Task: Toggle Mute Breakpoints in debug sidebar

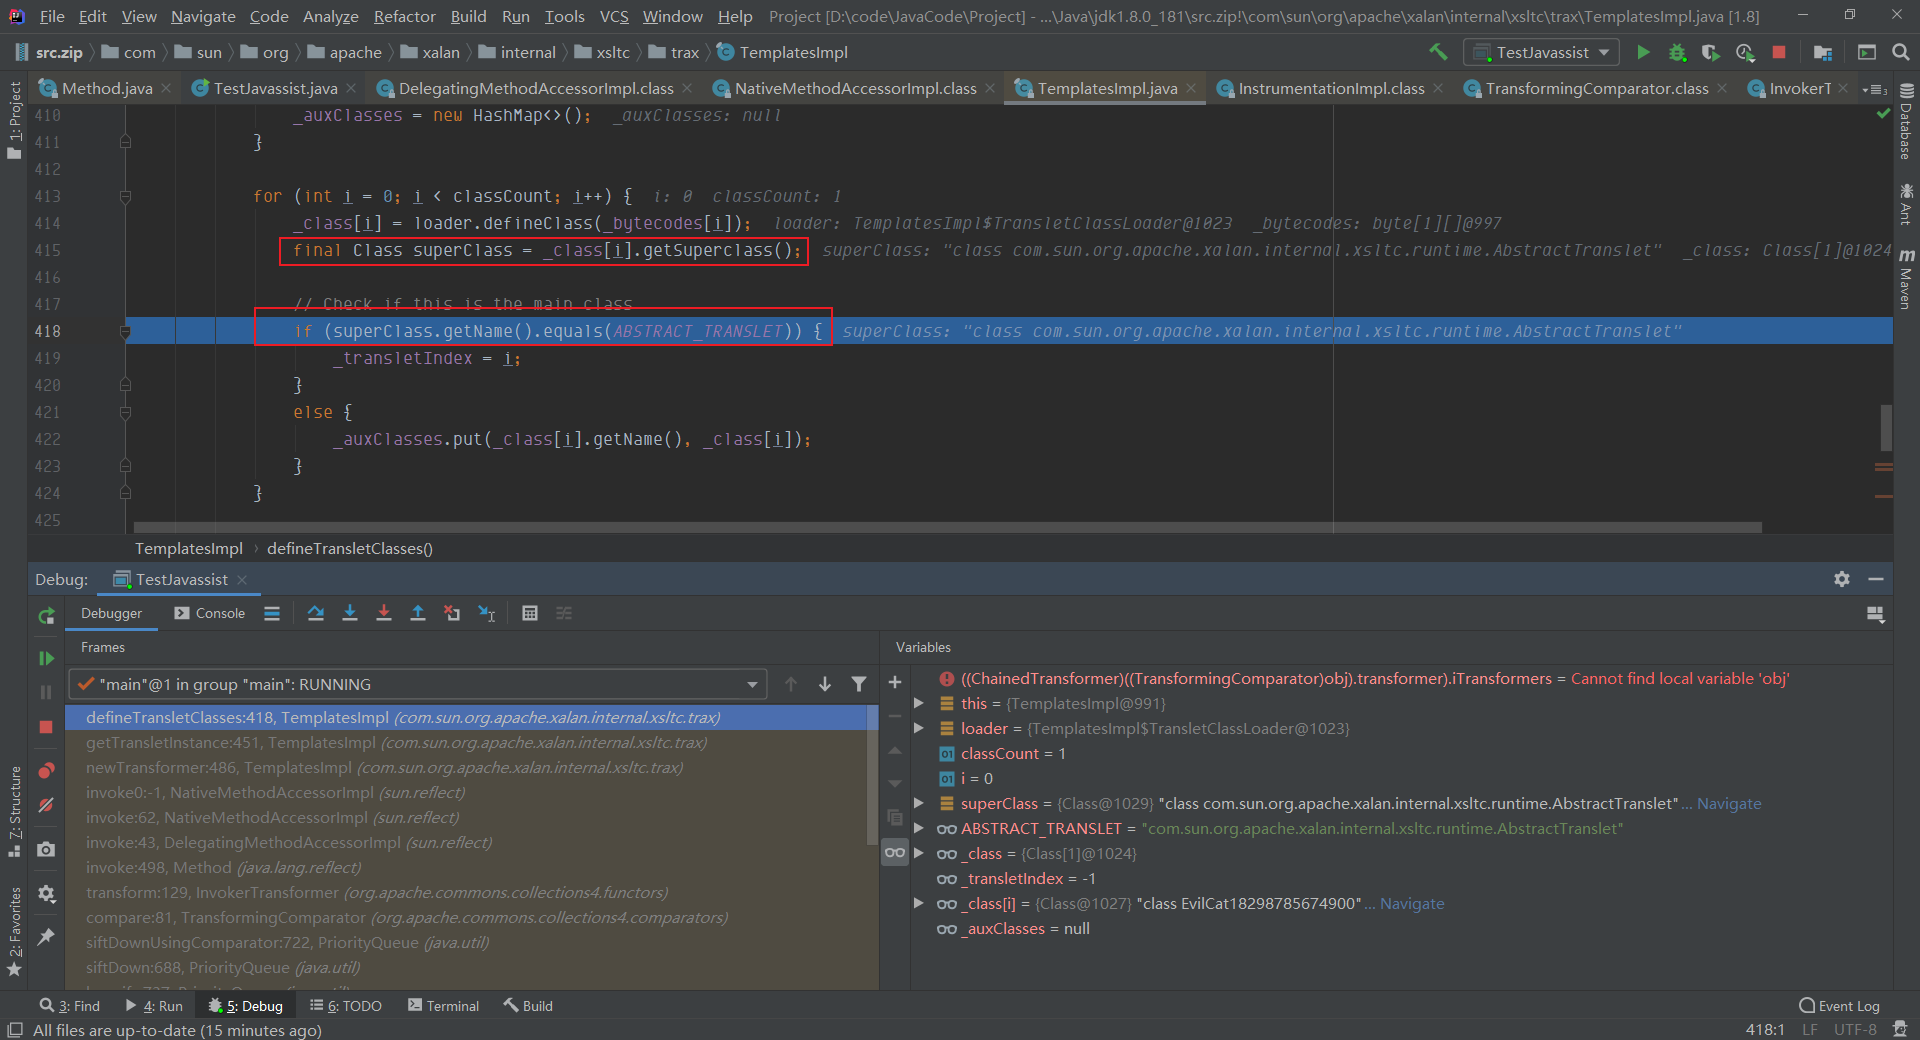Action: coord(46,805)
